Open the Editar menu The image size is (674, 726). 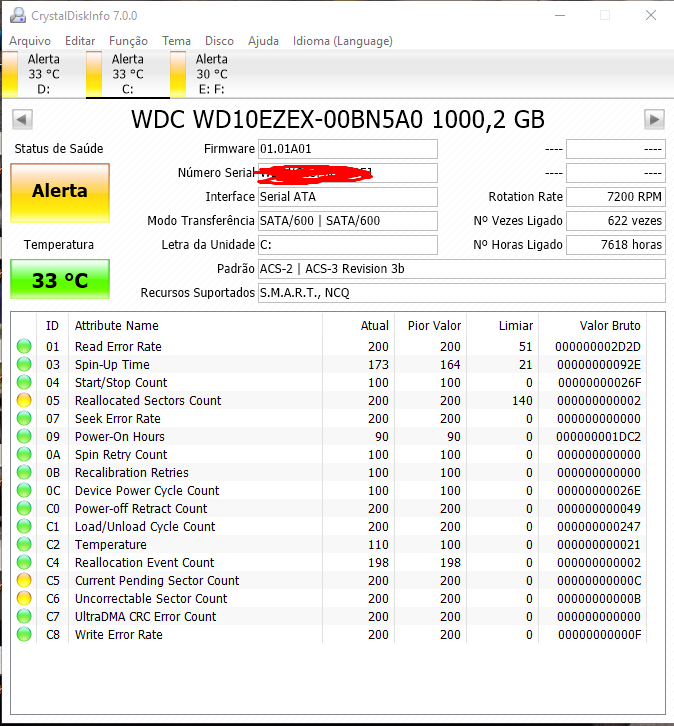pyautogui.click(x=80, y=41)
